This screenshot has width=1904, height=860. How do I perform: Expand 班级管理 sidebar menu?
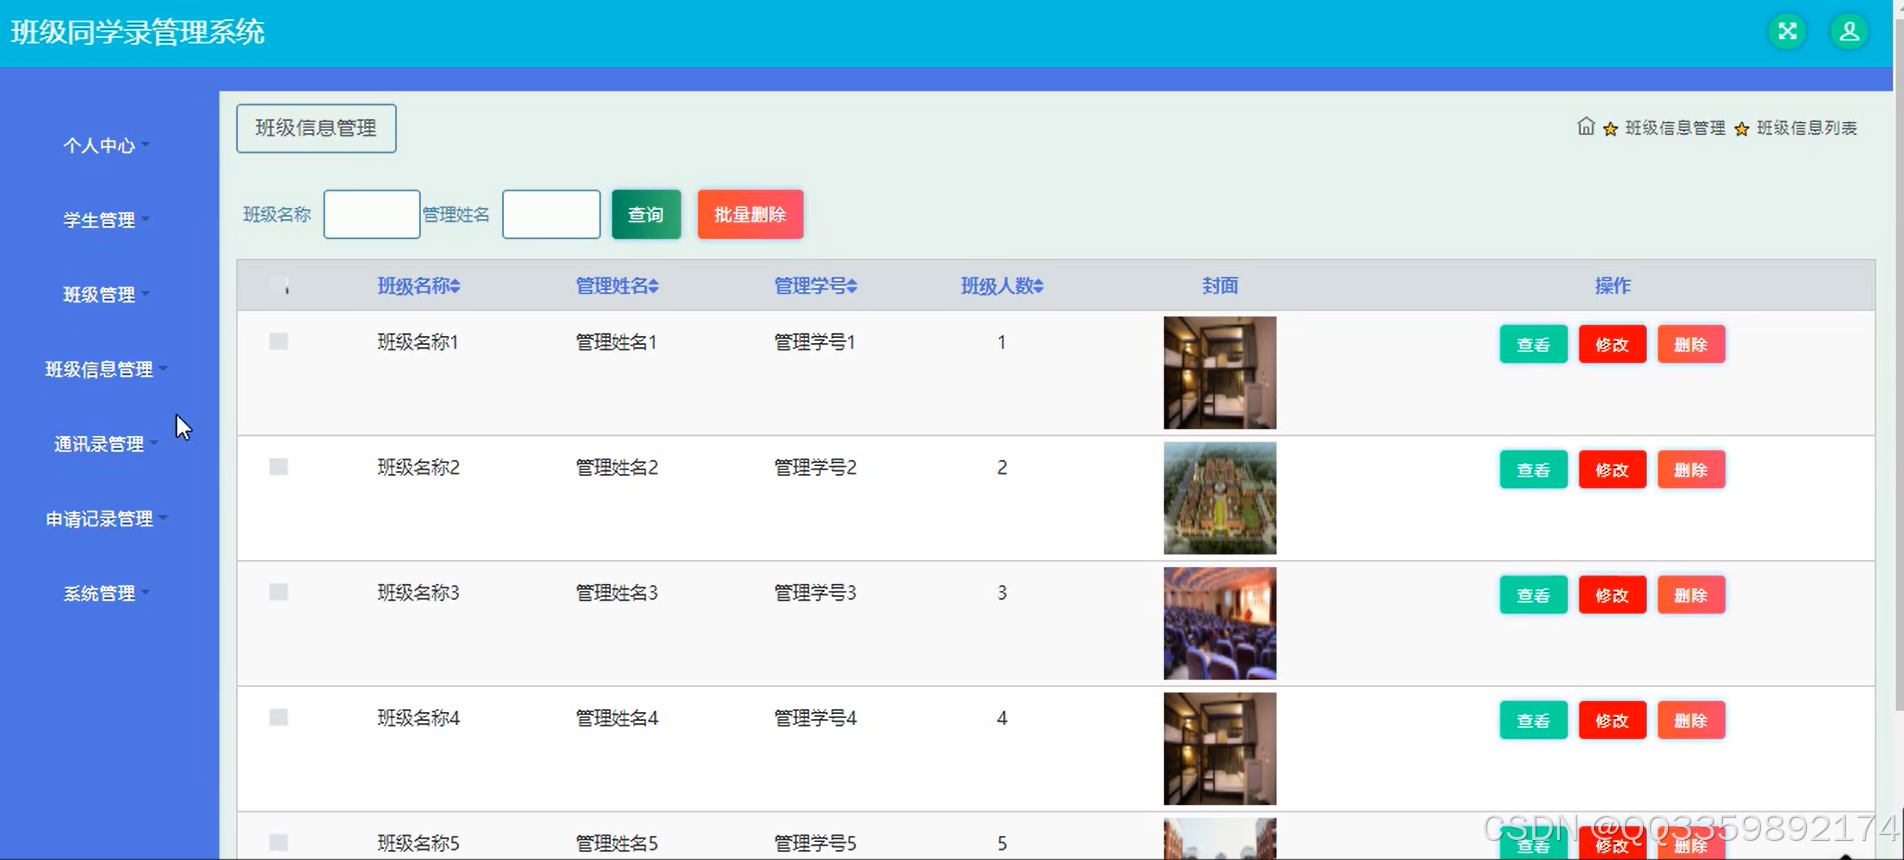pyautogui.click(x=106, y=295)
